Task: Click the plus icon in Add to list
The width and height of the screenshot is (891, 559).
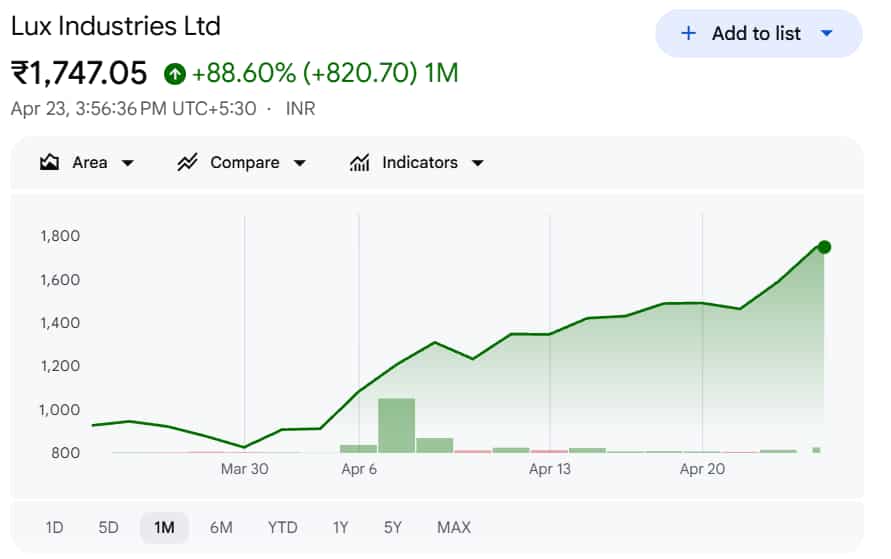Action: 688,33
